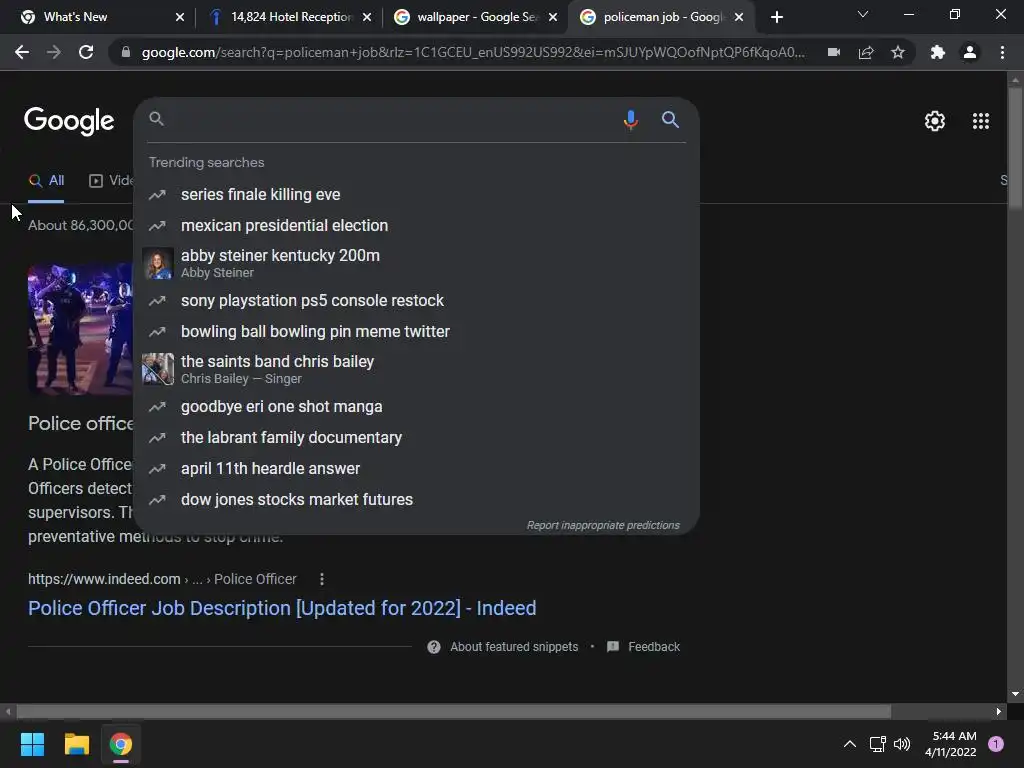The height and width of the screenshot is (768, 1024).
Task: Select suggestion the labrant family documentary
Action: click(x=416, y=438)
